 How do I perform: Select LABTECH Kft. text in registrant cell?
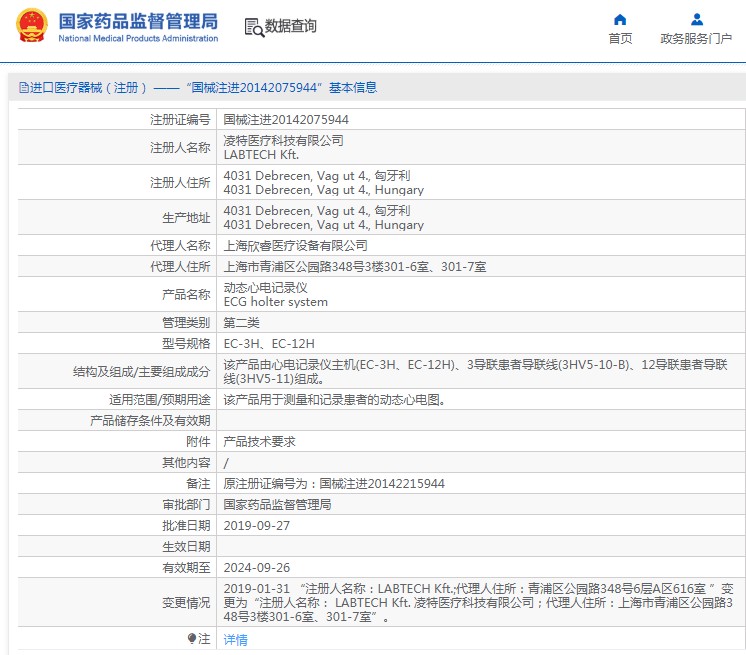[261, 155]
